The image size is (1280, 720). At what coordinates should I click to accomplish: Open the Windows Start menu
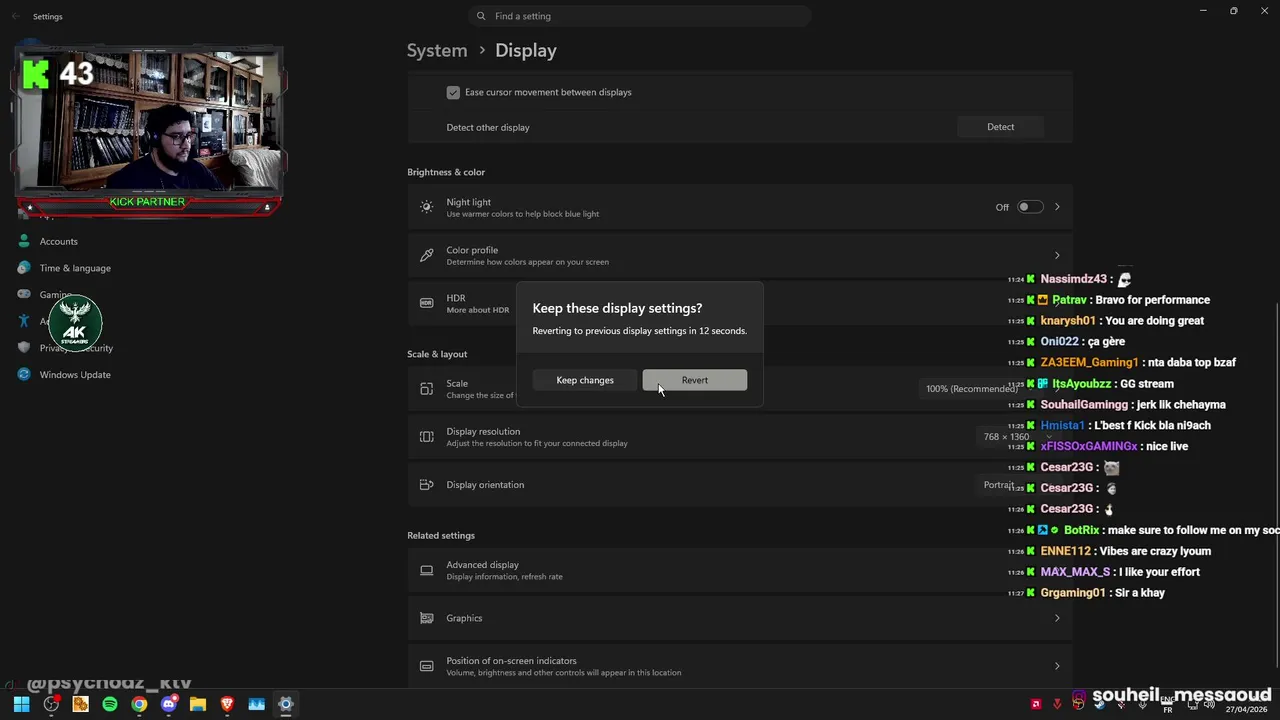coord(21,704)
